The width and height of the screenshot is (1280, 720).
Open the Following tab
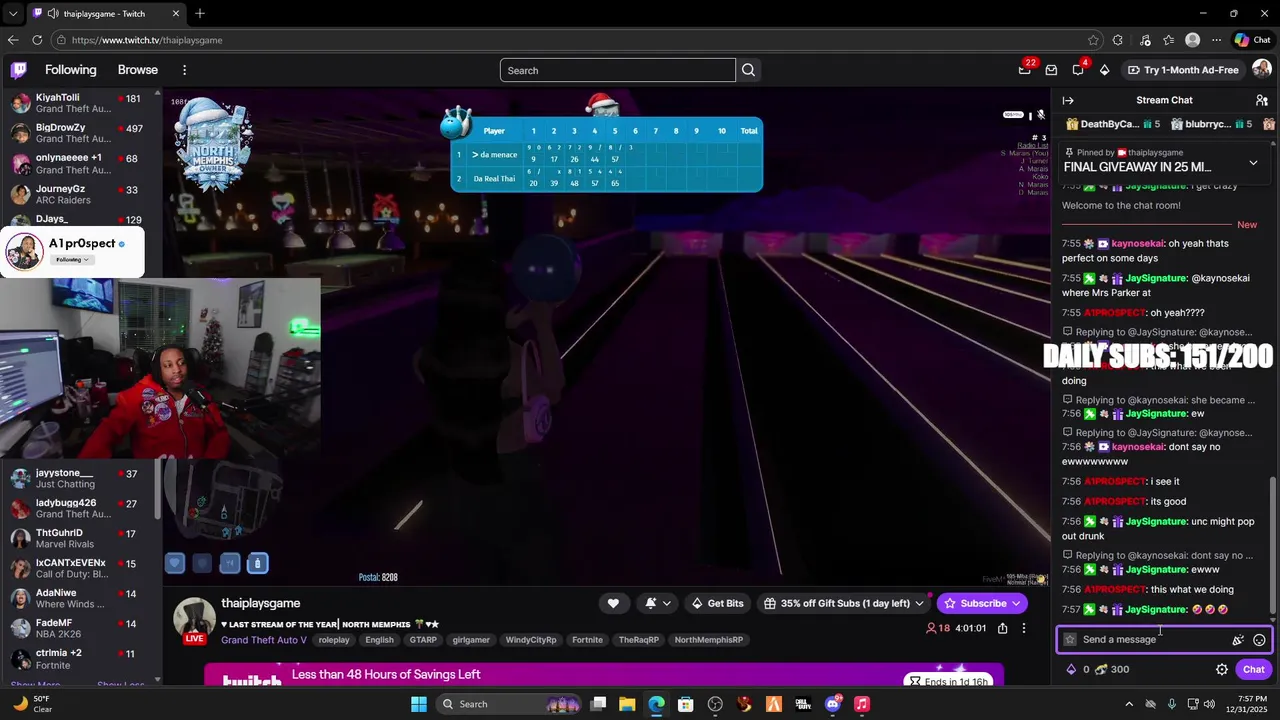[x=71, y=70]
